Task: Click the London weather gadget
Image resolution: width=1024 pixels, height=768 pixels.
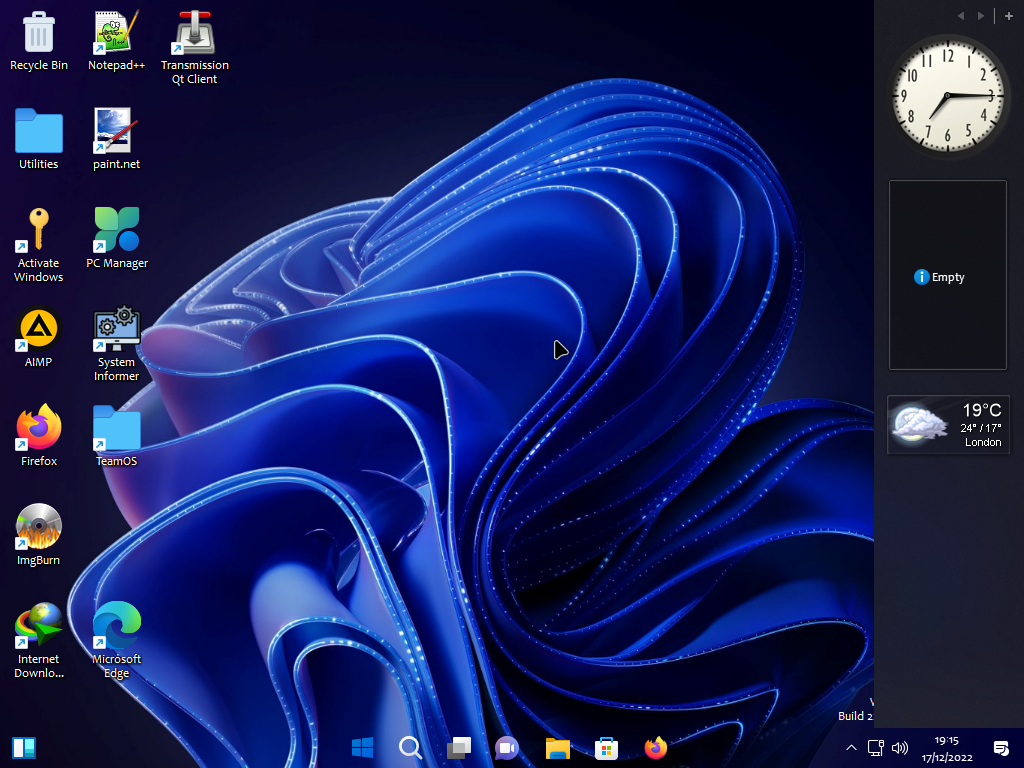Action: click(x=948, y=425)
